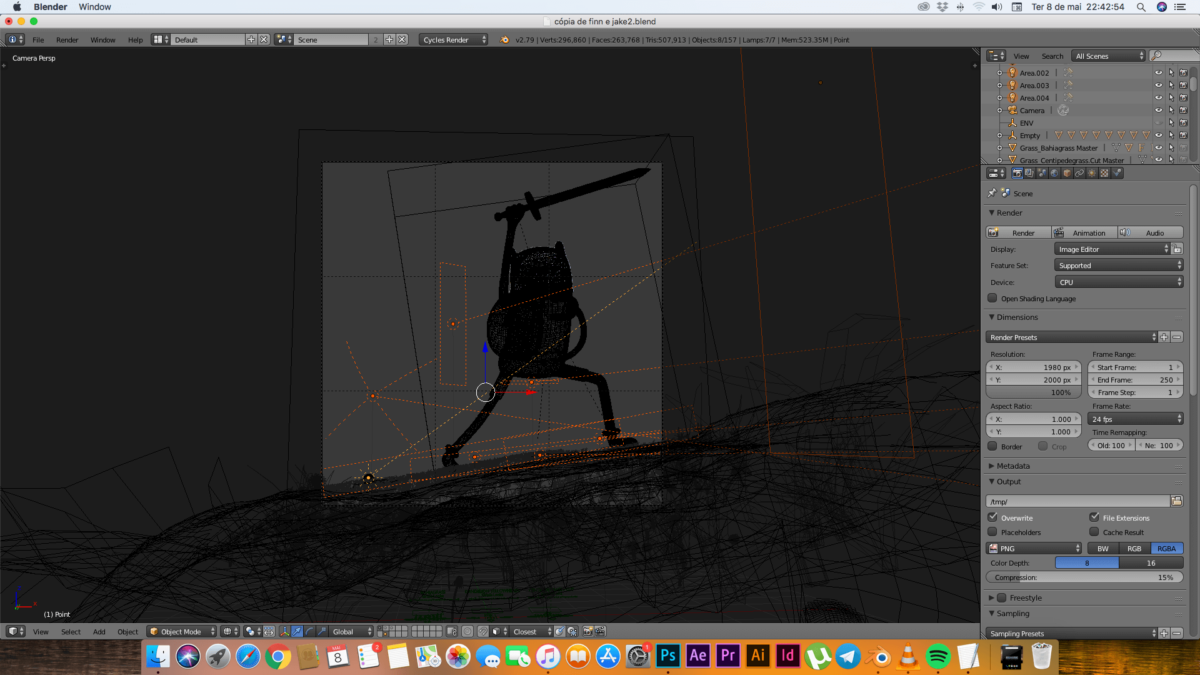Click the Render Layers properties icon

[x=1029, y=173]
